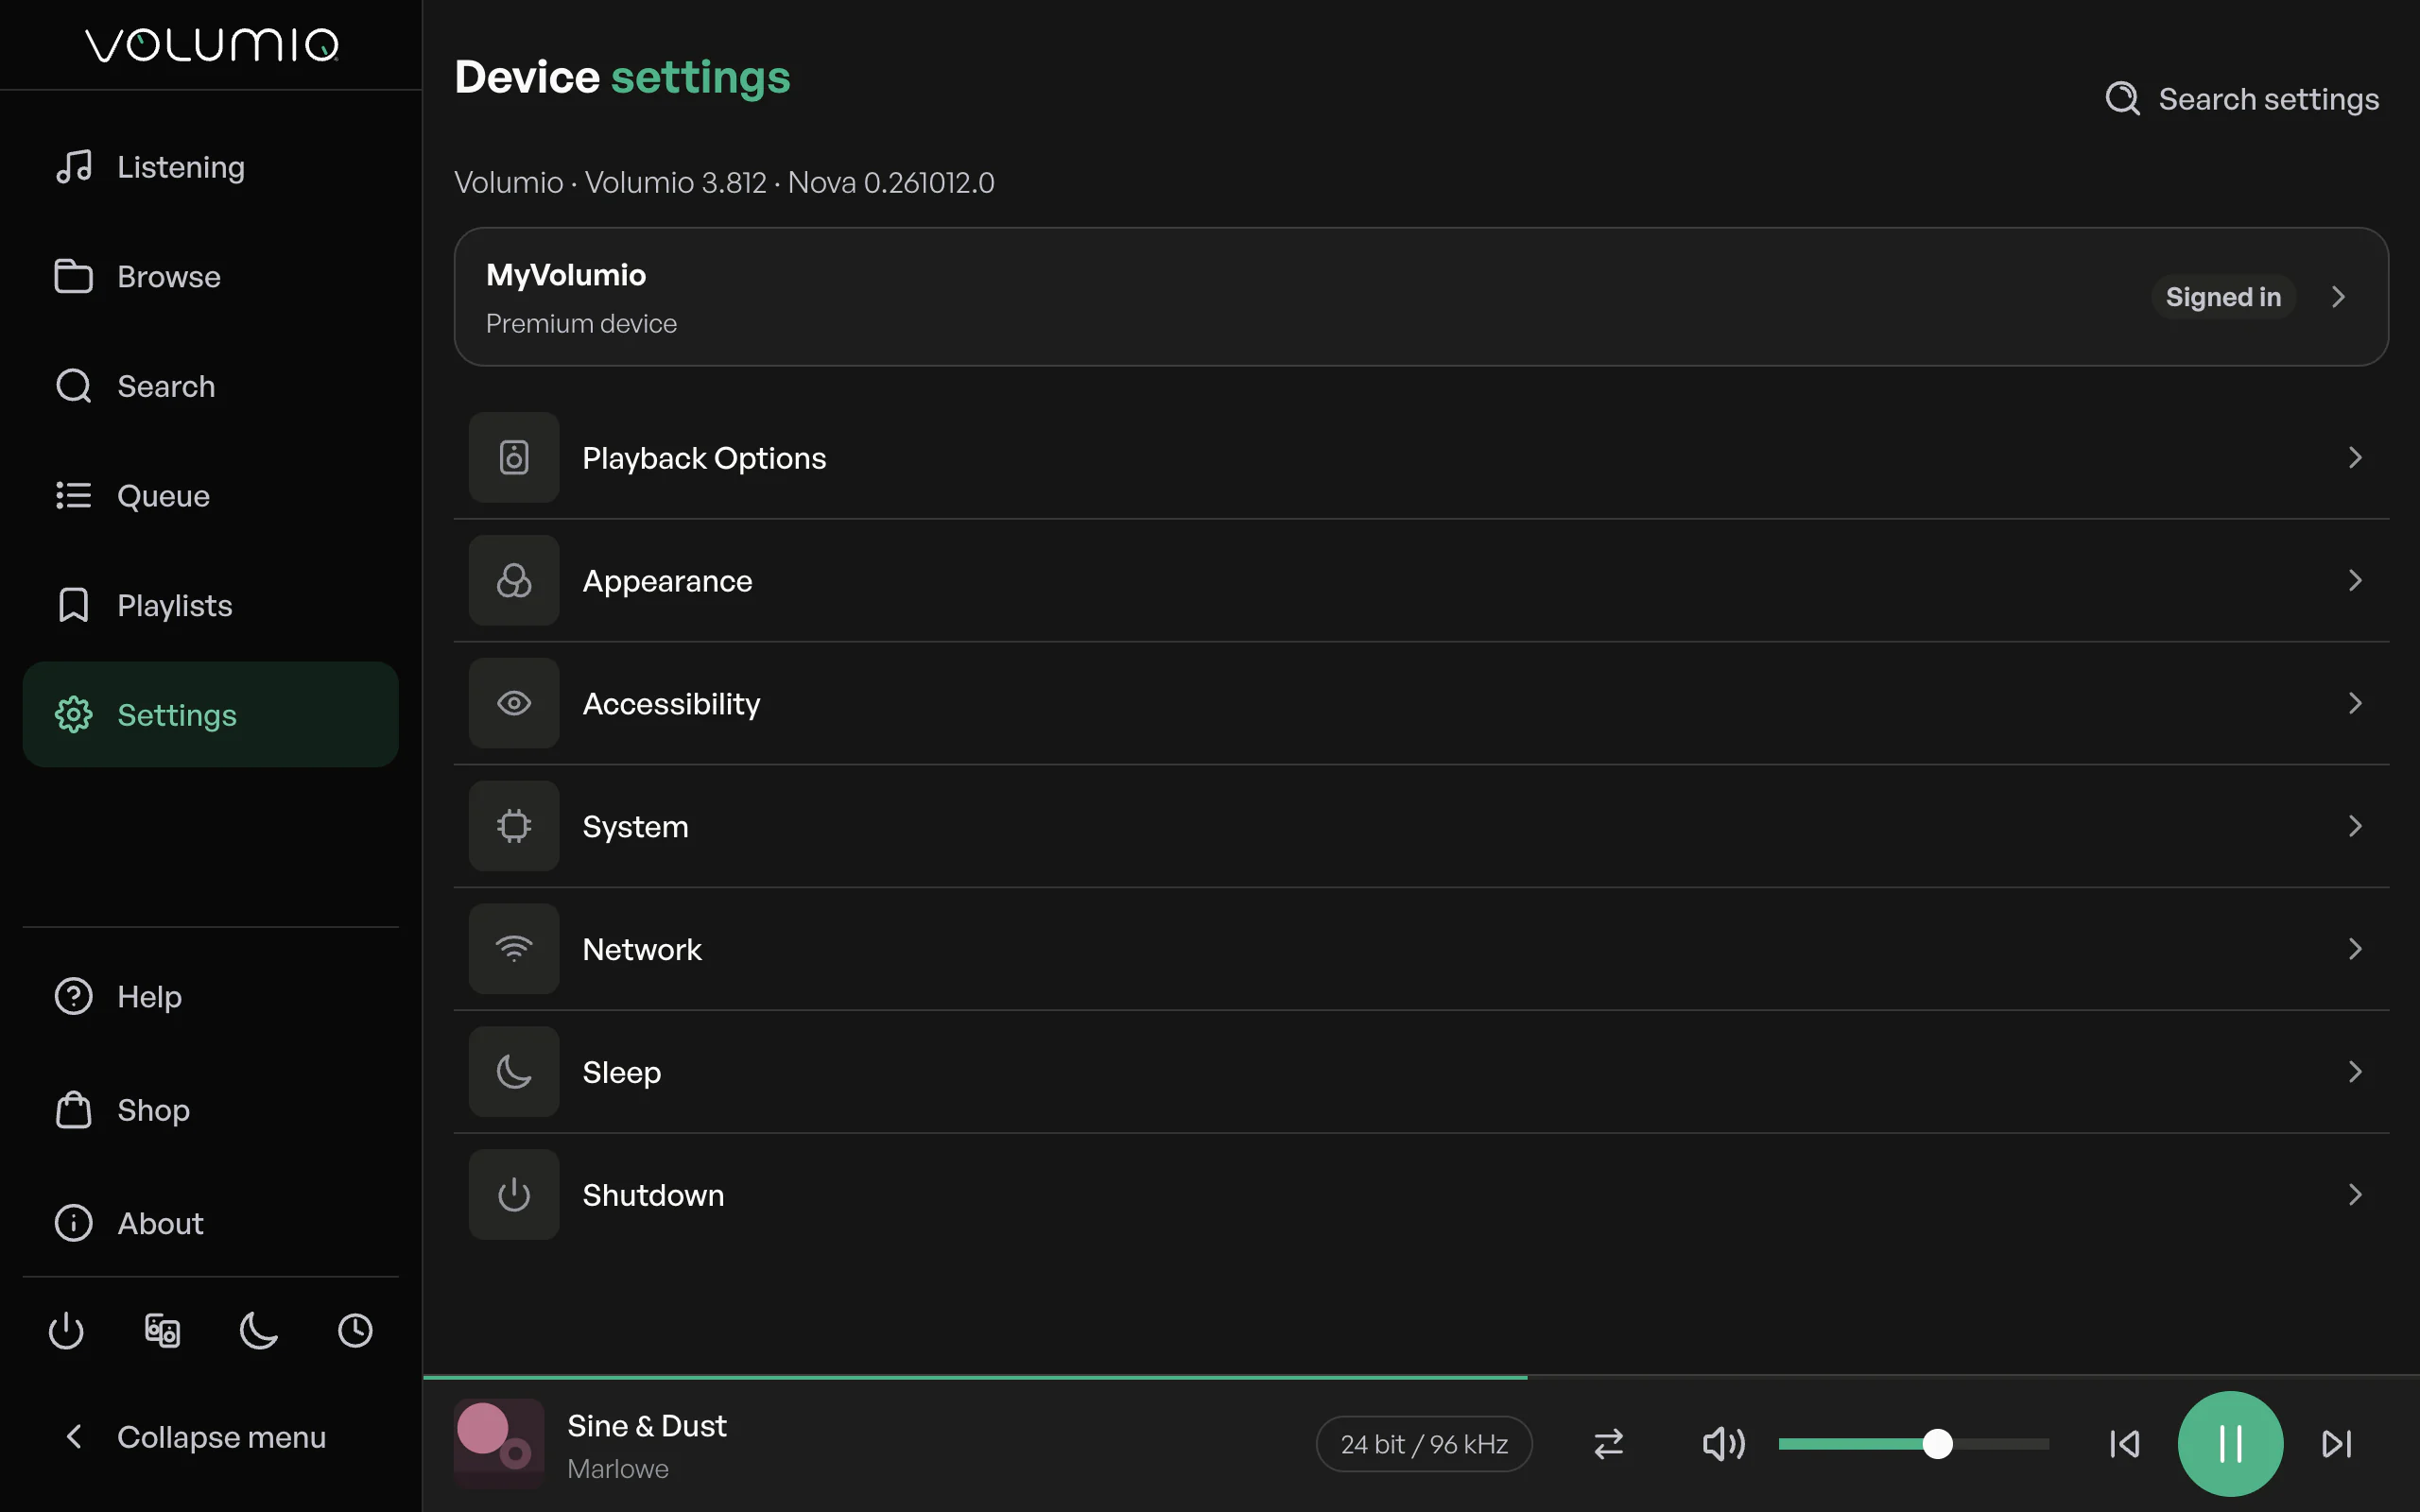Click the Playback Options speaker icon
This screenshot has width=2420, height=1512.
(514, 457)
